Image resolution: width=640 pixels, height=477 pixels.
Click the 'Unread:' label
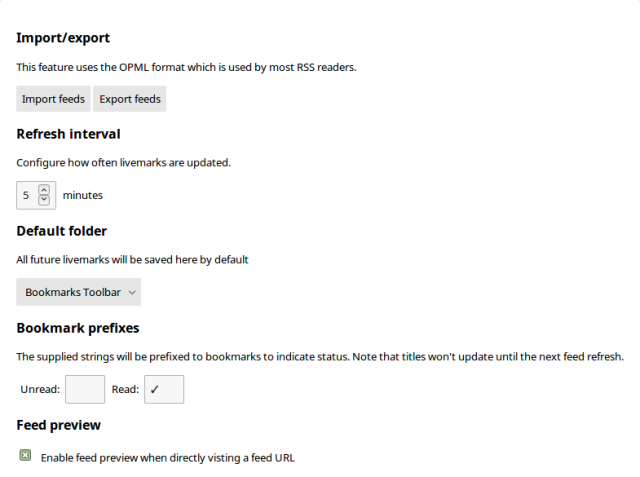40,389
